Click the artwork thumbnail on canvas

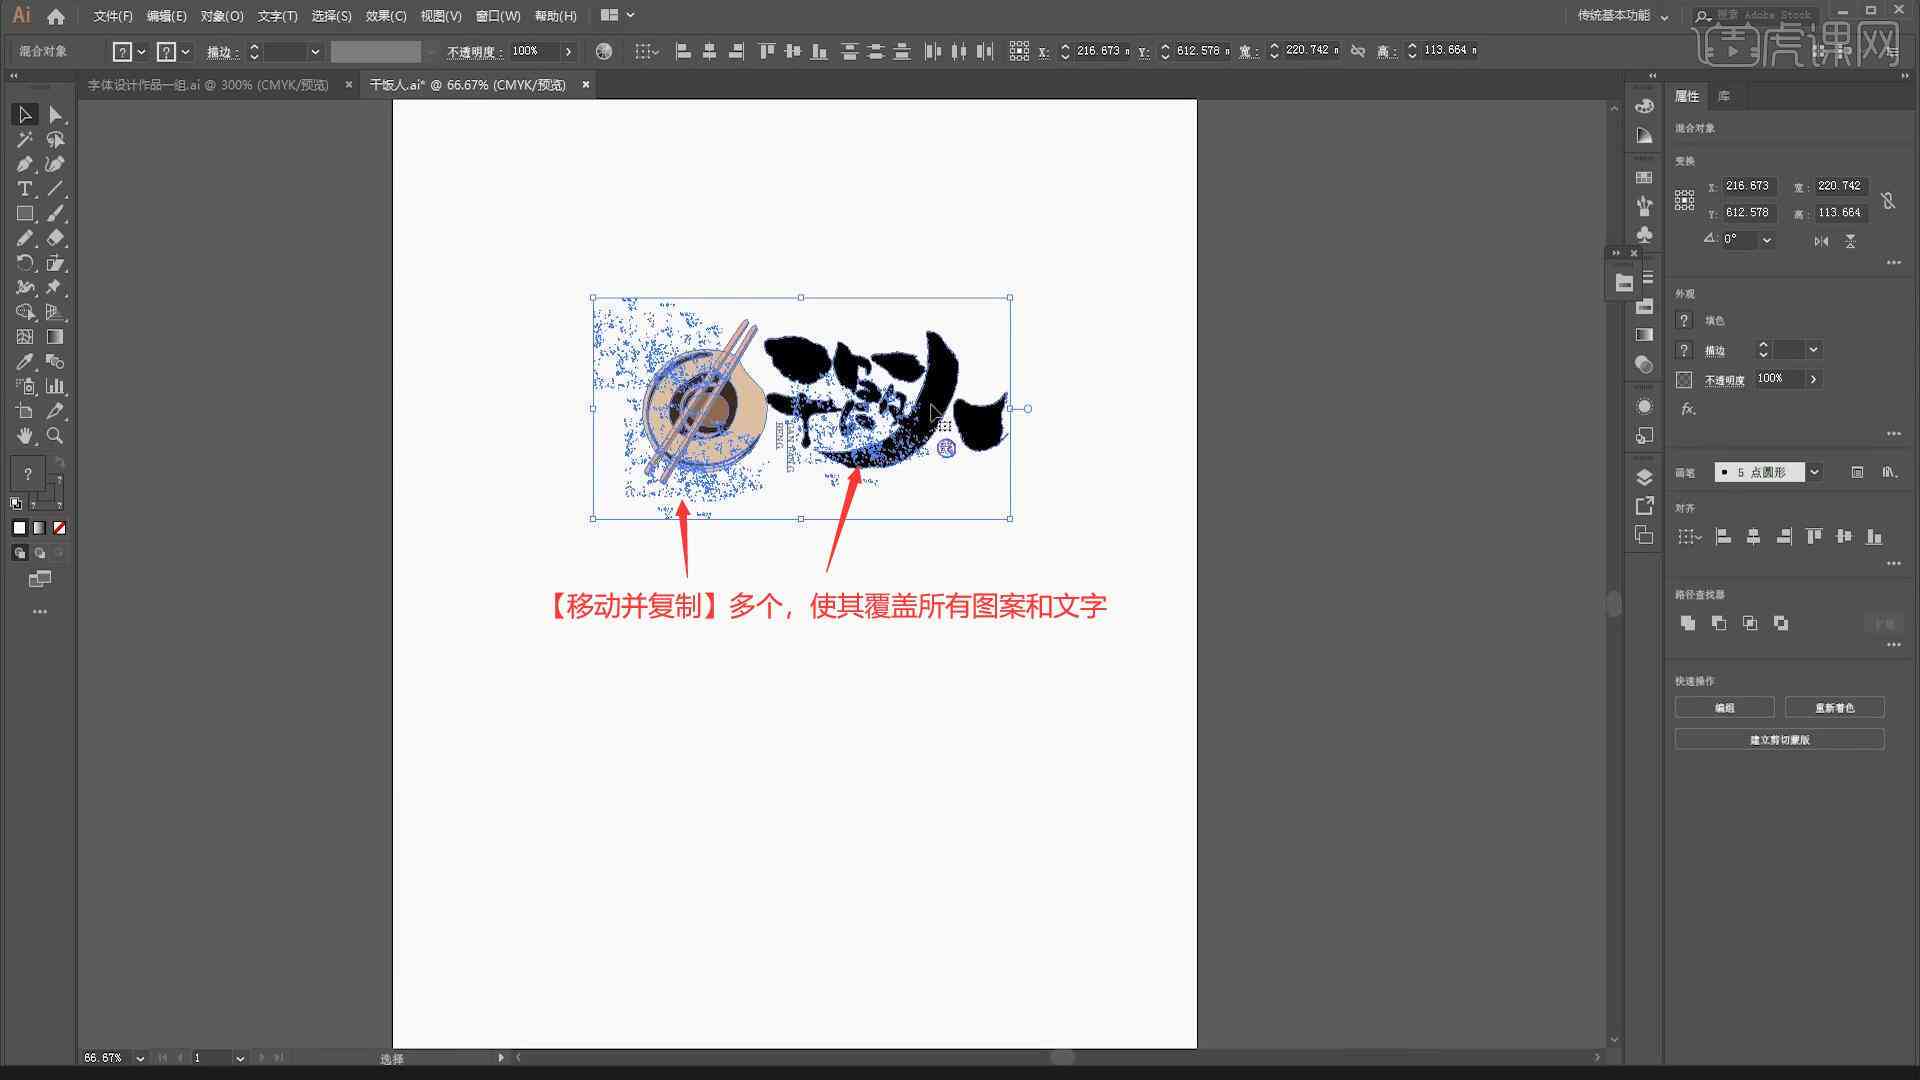pyautogui.click(x=802, y=407)
